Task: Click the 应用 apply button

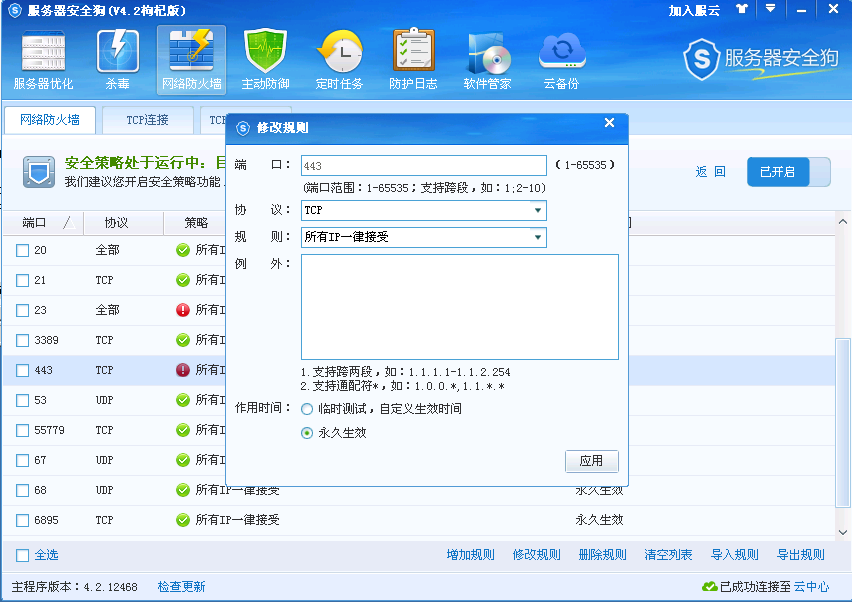Action: [591, 461]
